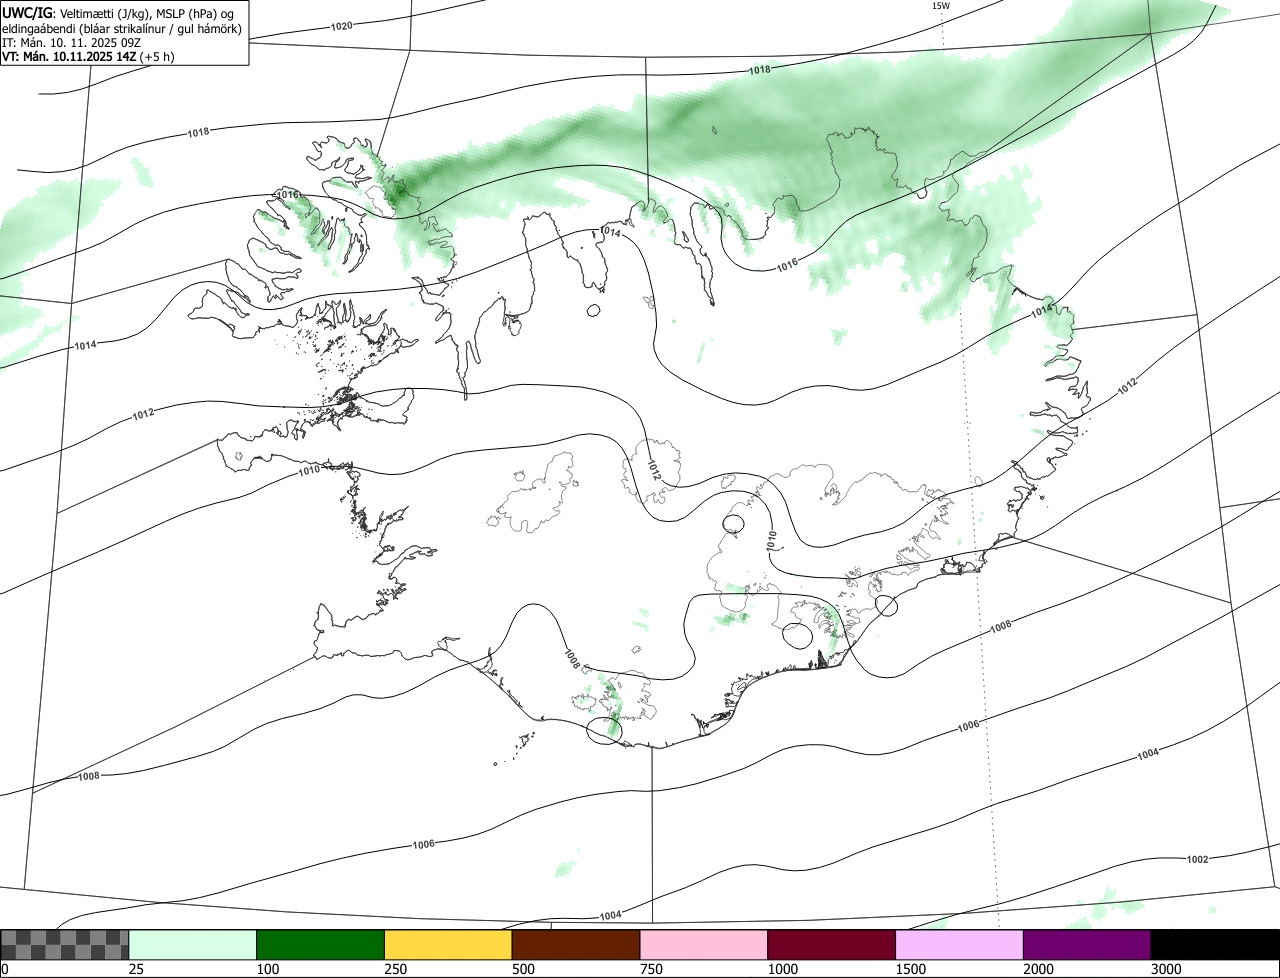
Task: Click the brown 500–750 legend swatch
Action: pos(576,945)
